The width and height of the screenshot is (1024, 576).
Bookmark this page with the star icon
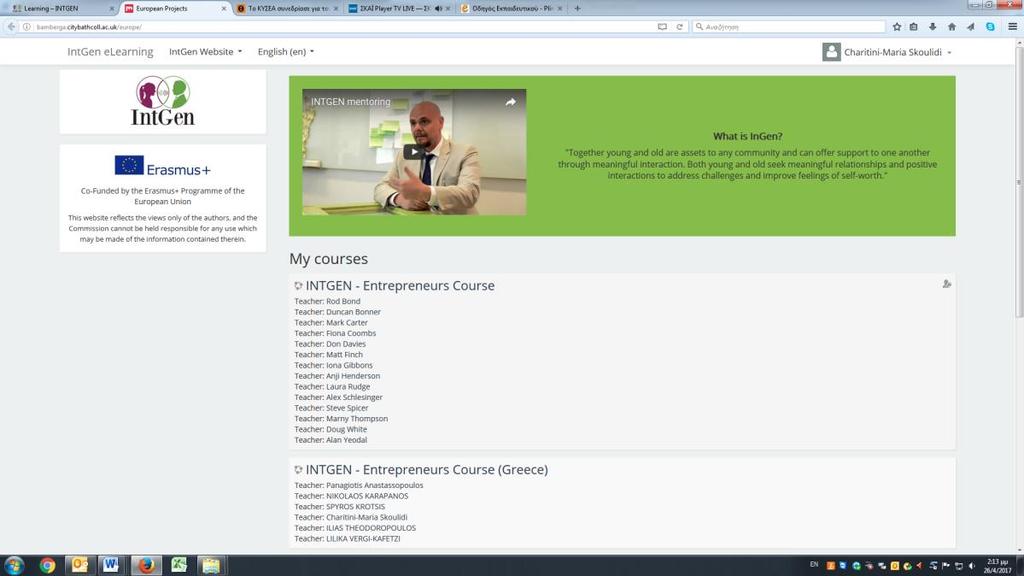pyautogui.click(x=897, y=27)
